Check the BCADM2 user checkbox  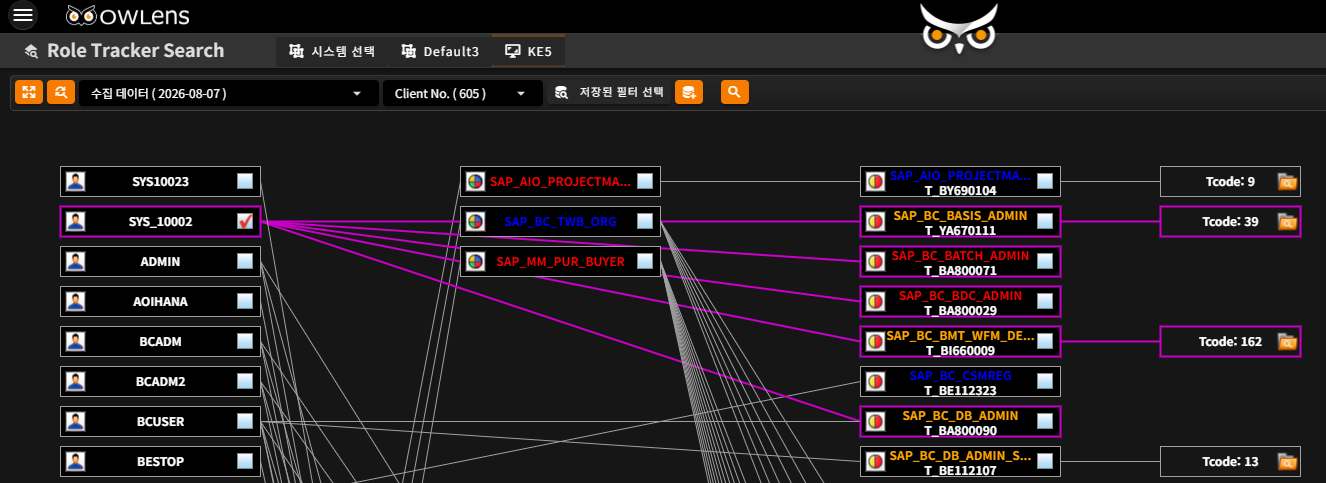click(x=245, y=381)
